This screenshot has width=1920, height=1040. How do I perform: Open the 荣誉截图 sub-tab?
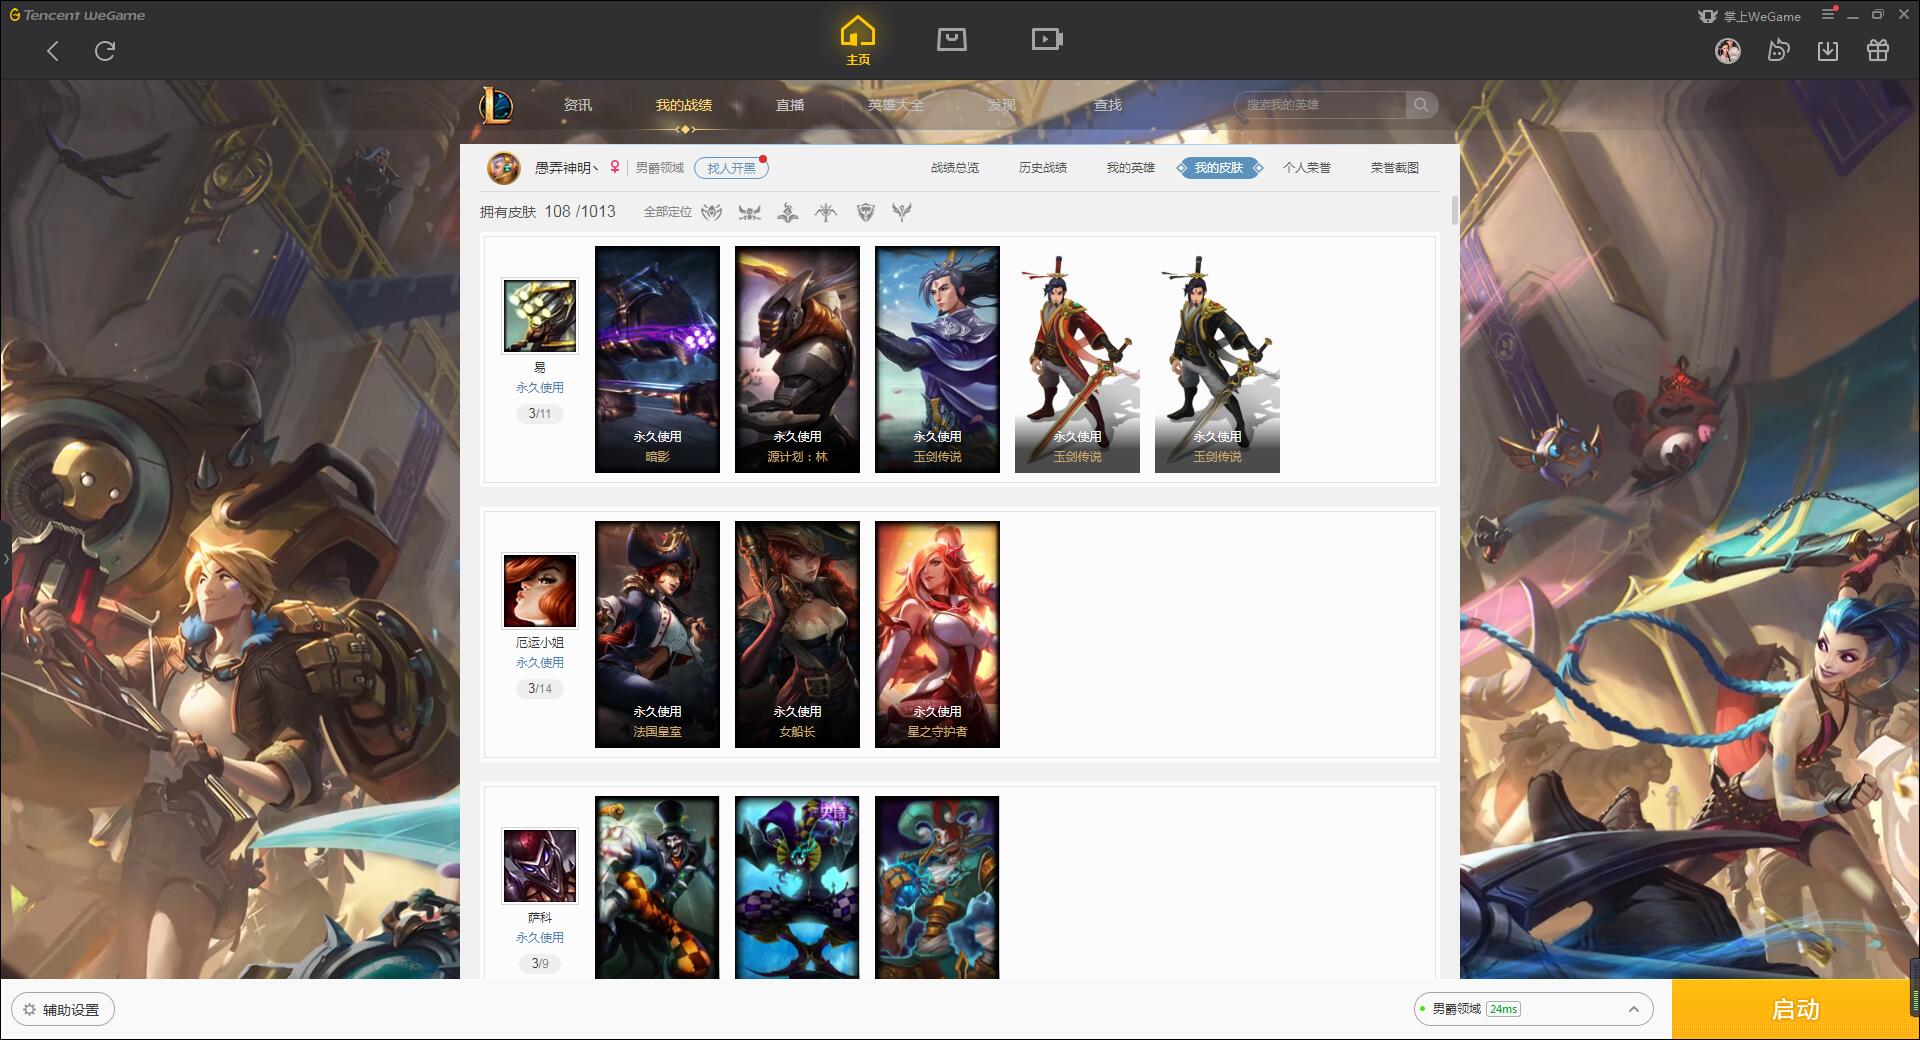coord(1395,168)
